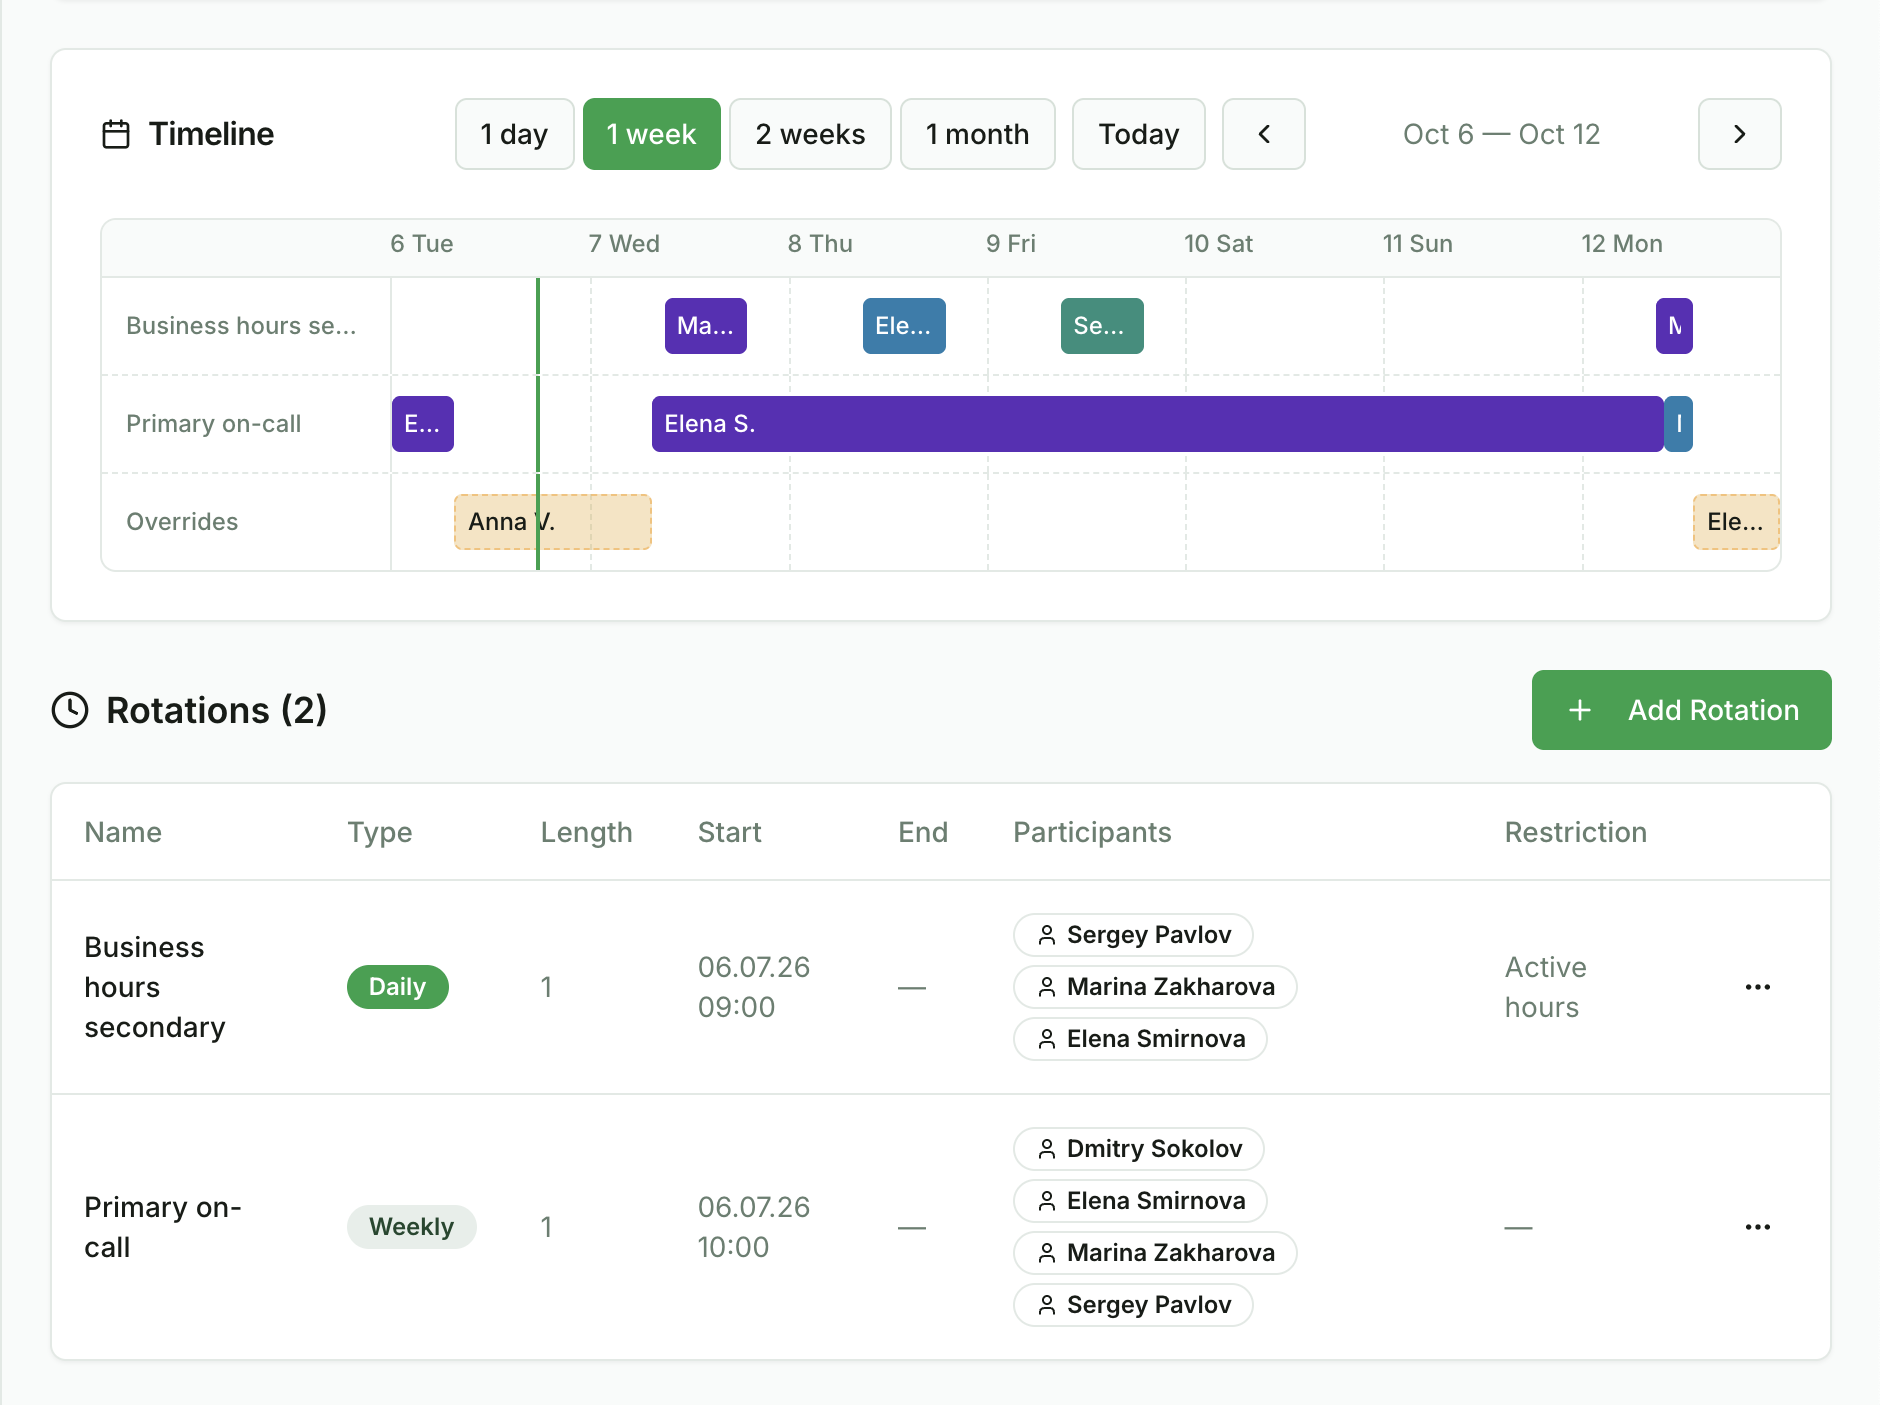The height and width of the screenshot is (1405, 1880).
Task: Click the 'Oct 6 — Oct 12' date range
Action: point(1501,134)
